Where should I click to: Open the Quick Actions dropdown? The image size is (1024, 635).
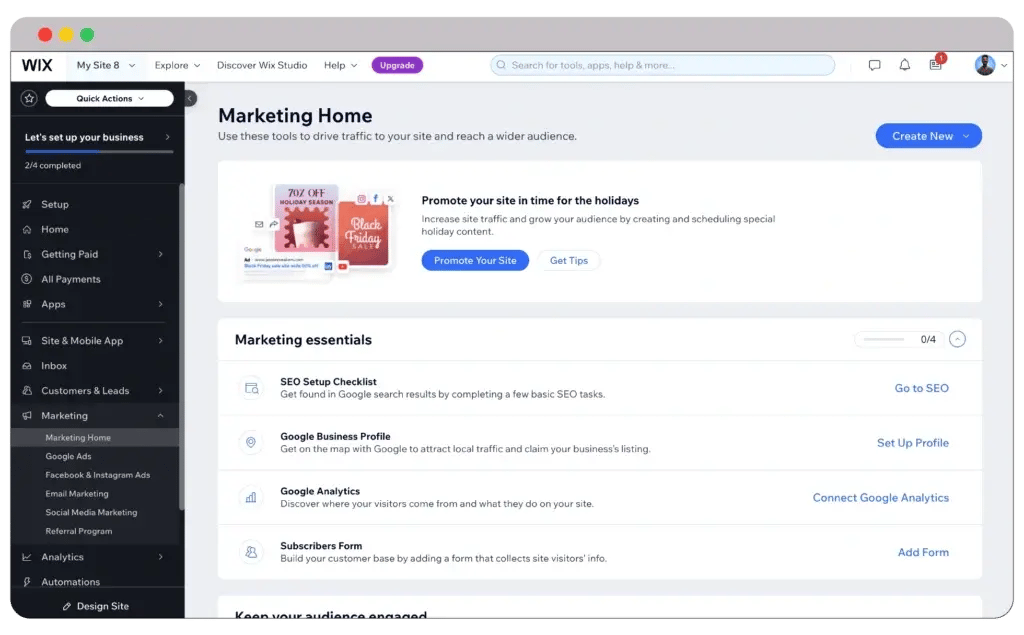tap(109, 98)
